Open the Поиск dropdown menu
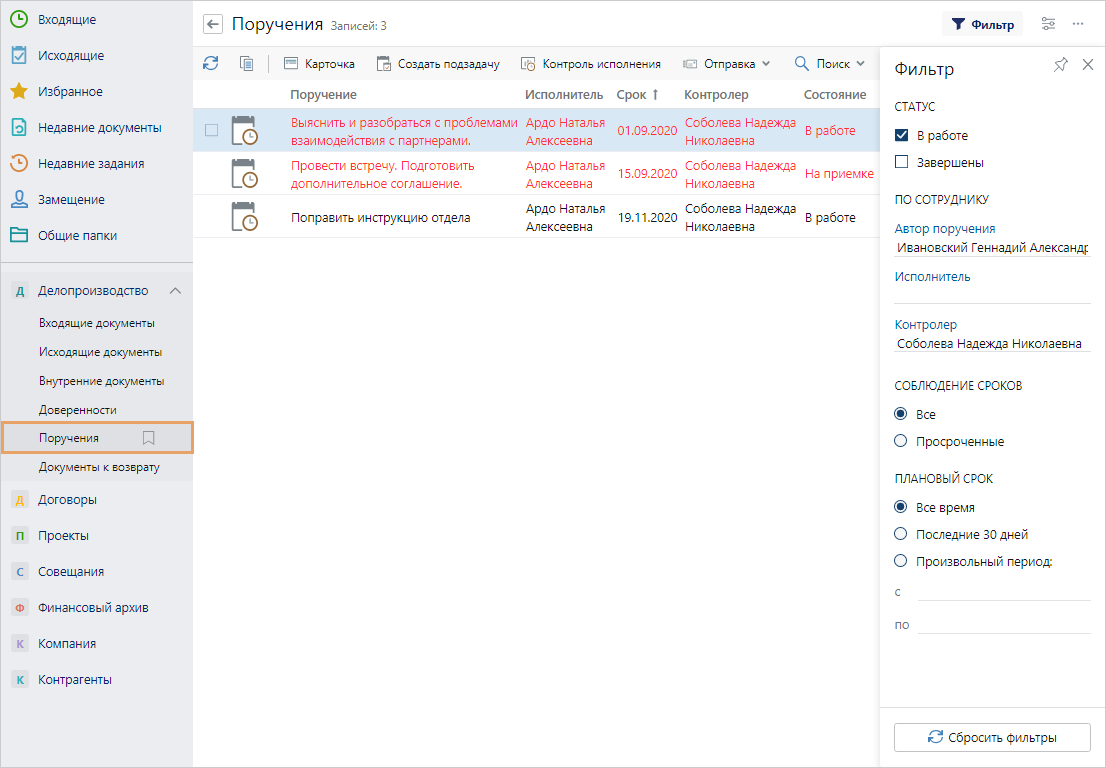The height and width of the screenshot is (768, 1106). click(829, 64)
